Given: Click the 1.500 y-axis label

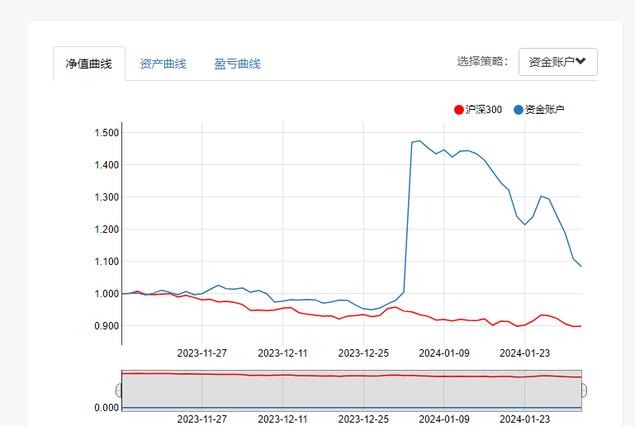Looking at the screenshot, I should pyautogui.click(x=107, y=133).
